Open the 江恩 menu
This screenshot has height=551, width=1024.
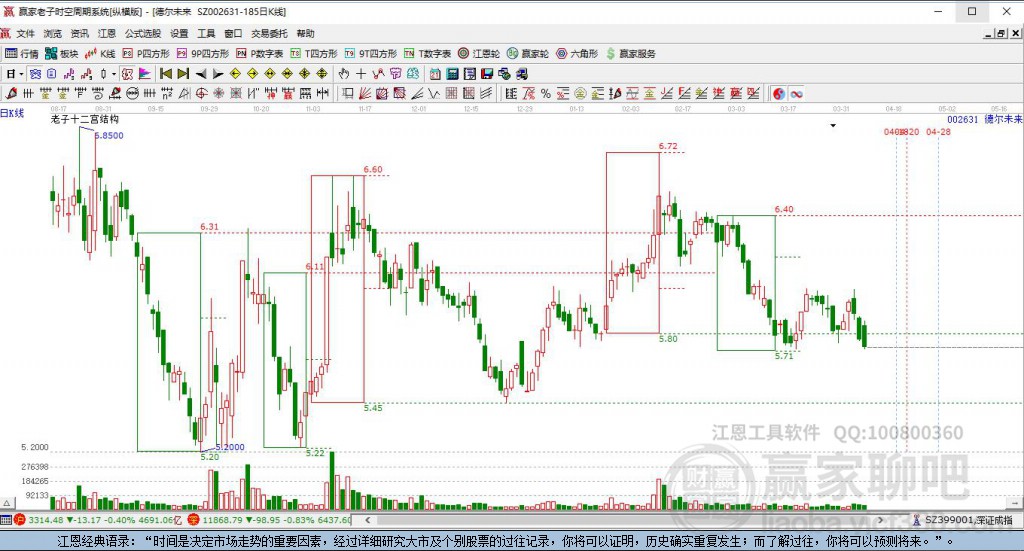coord(106,33)
